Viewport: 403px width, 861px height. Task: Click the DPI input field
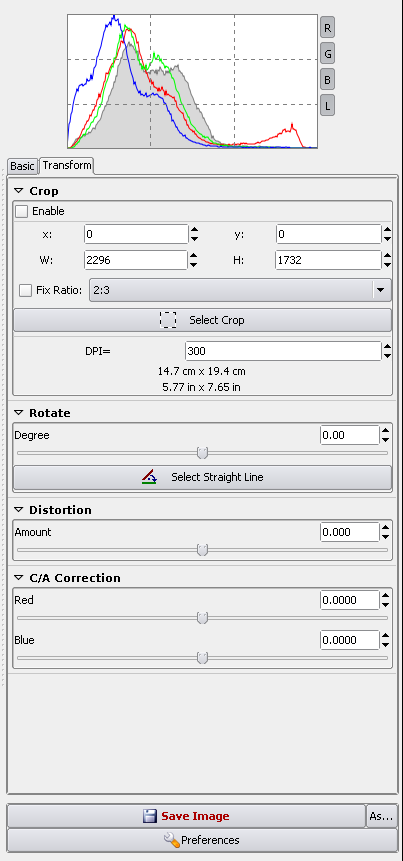point(283,351)
